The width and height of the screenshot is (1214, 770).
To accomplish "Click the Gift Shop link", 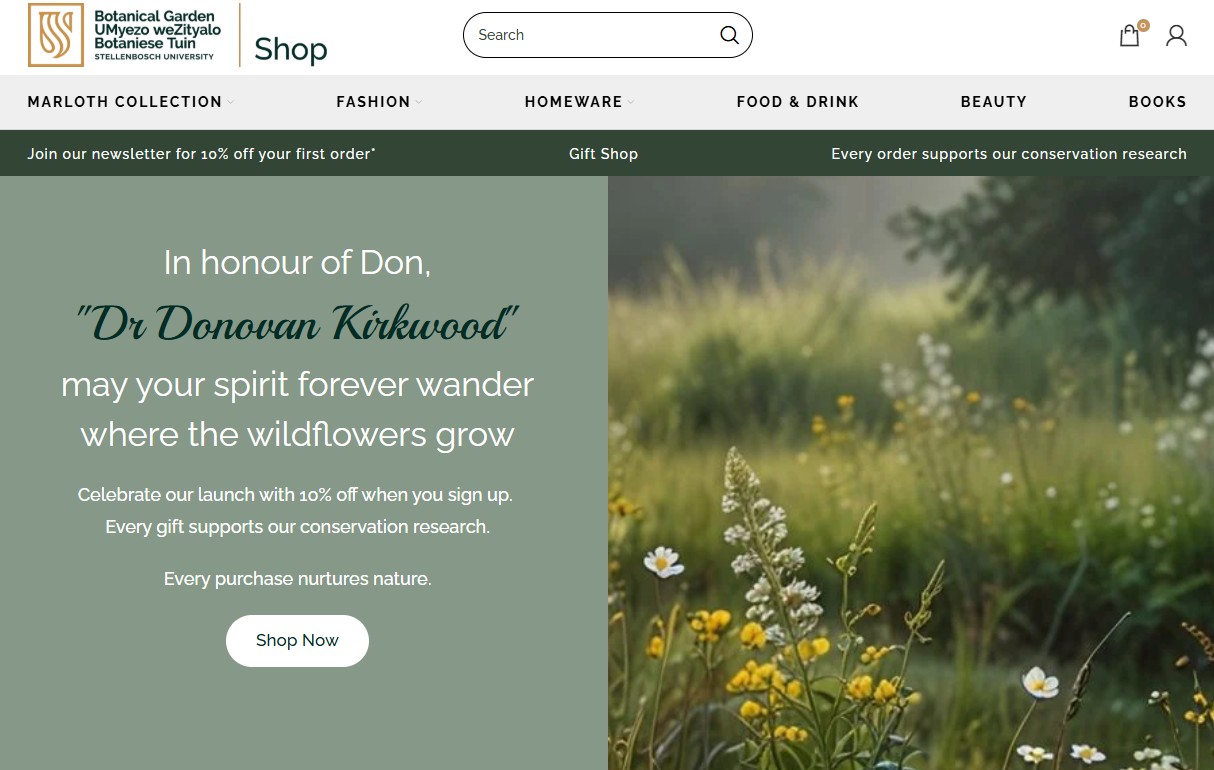I will (x=603, y=154).
